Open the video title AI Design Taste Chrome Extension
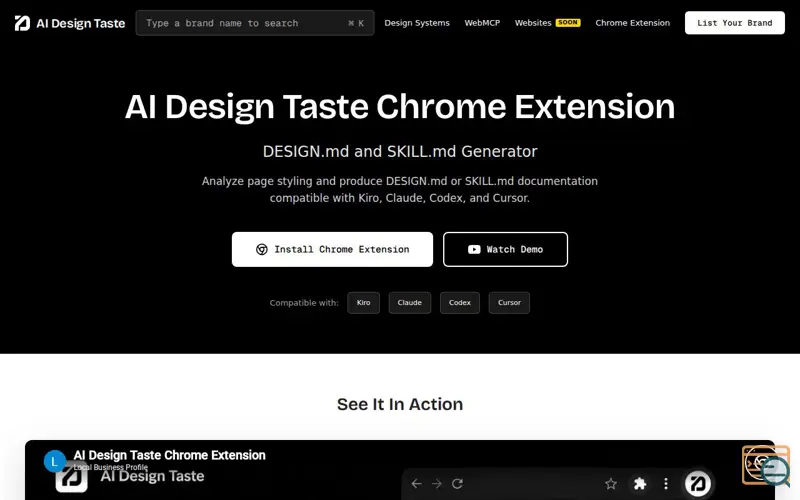Image resolution: width=800 pixels, height=500 pixels. point(169,455)
